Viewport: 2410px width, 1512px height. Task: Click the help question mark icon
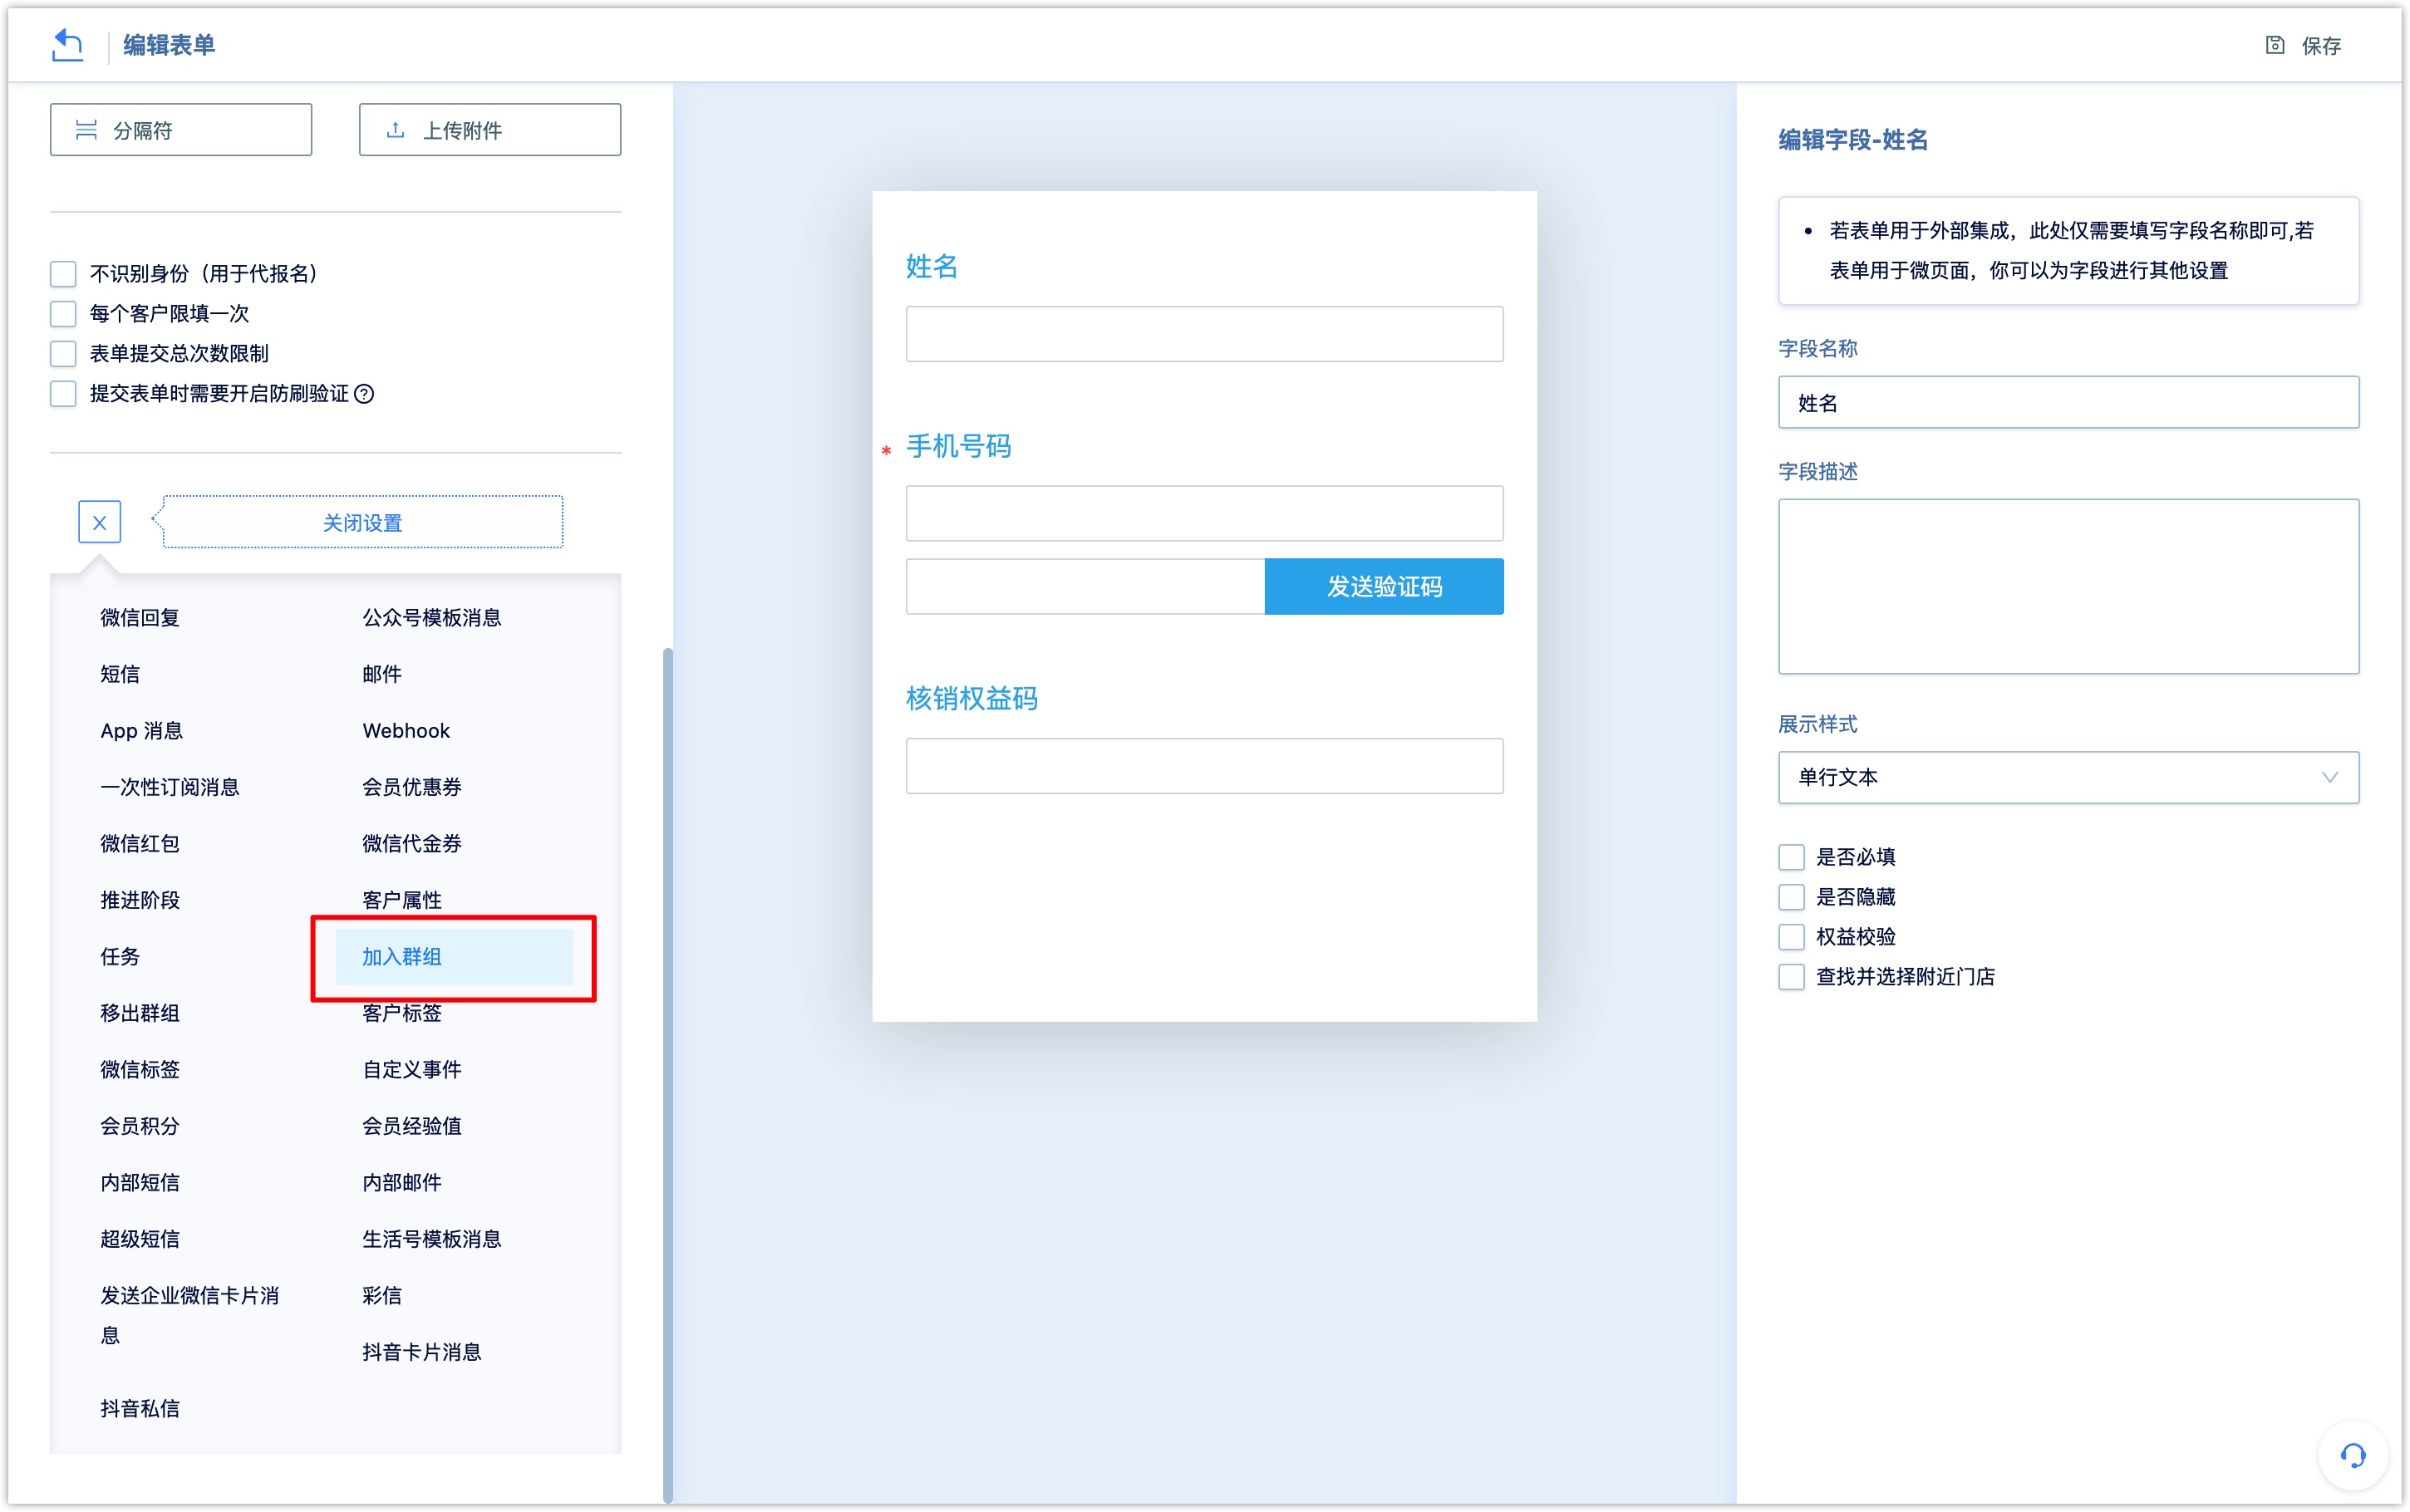coord(365,394)
